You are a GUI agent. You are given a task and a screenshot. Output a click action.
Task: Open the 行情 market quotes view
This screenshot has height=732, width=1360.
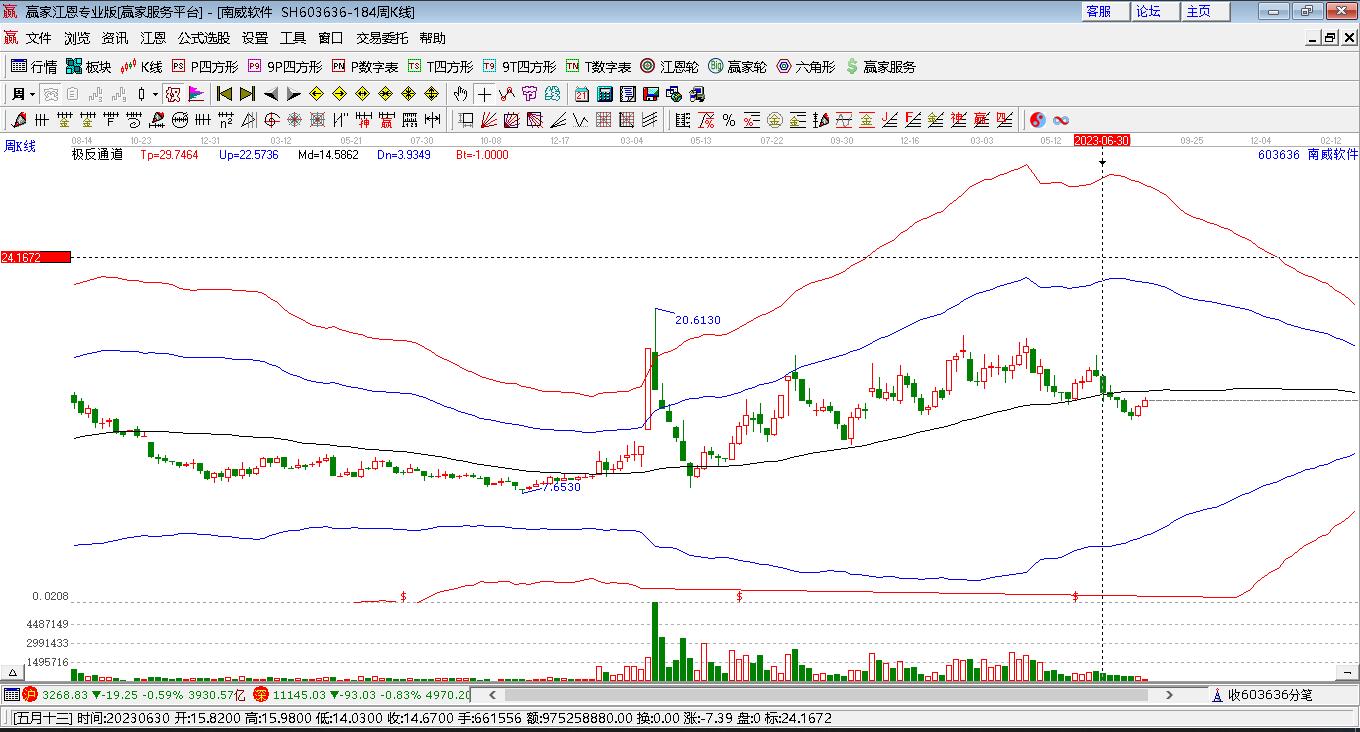tap(34, 67)
